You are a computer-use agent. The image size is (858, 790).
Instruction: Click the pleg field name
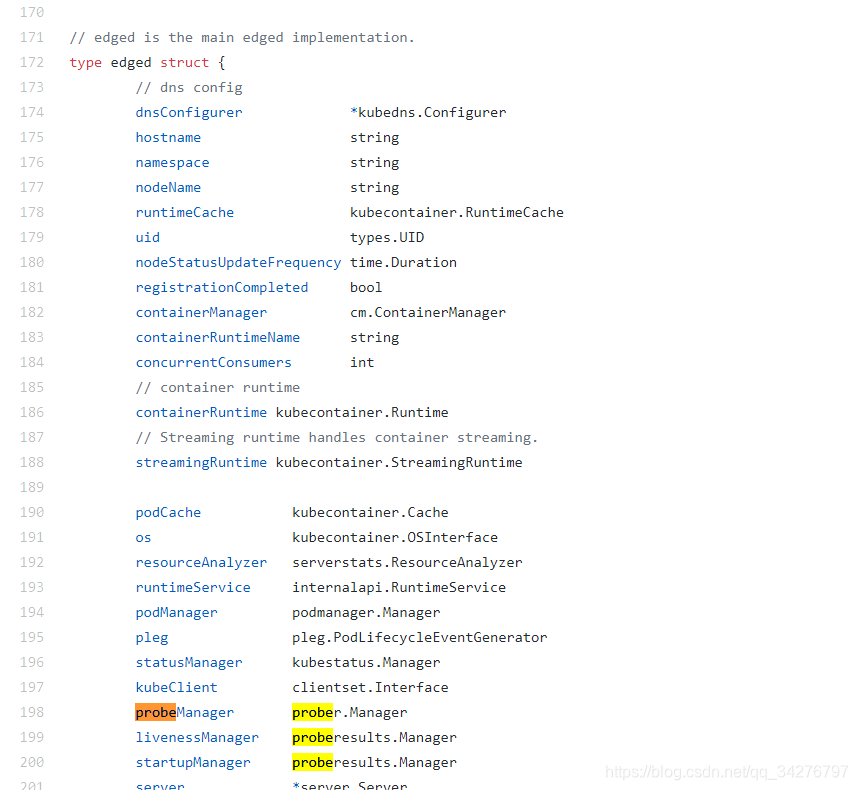(x=152, y=638)
